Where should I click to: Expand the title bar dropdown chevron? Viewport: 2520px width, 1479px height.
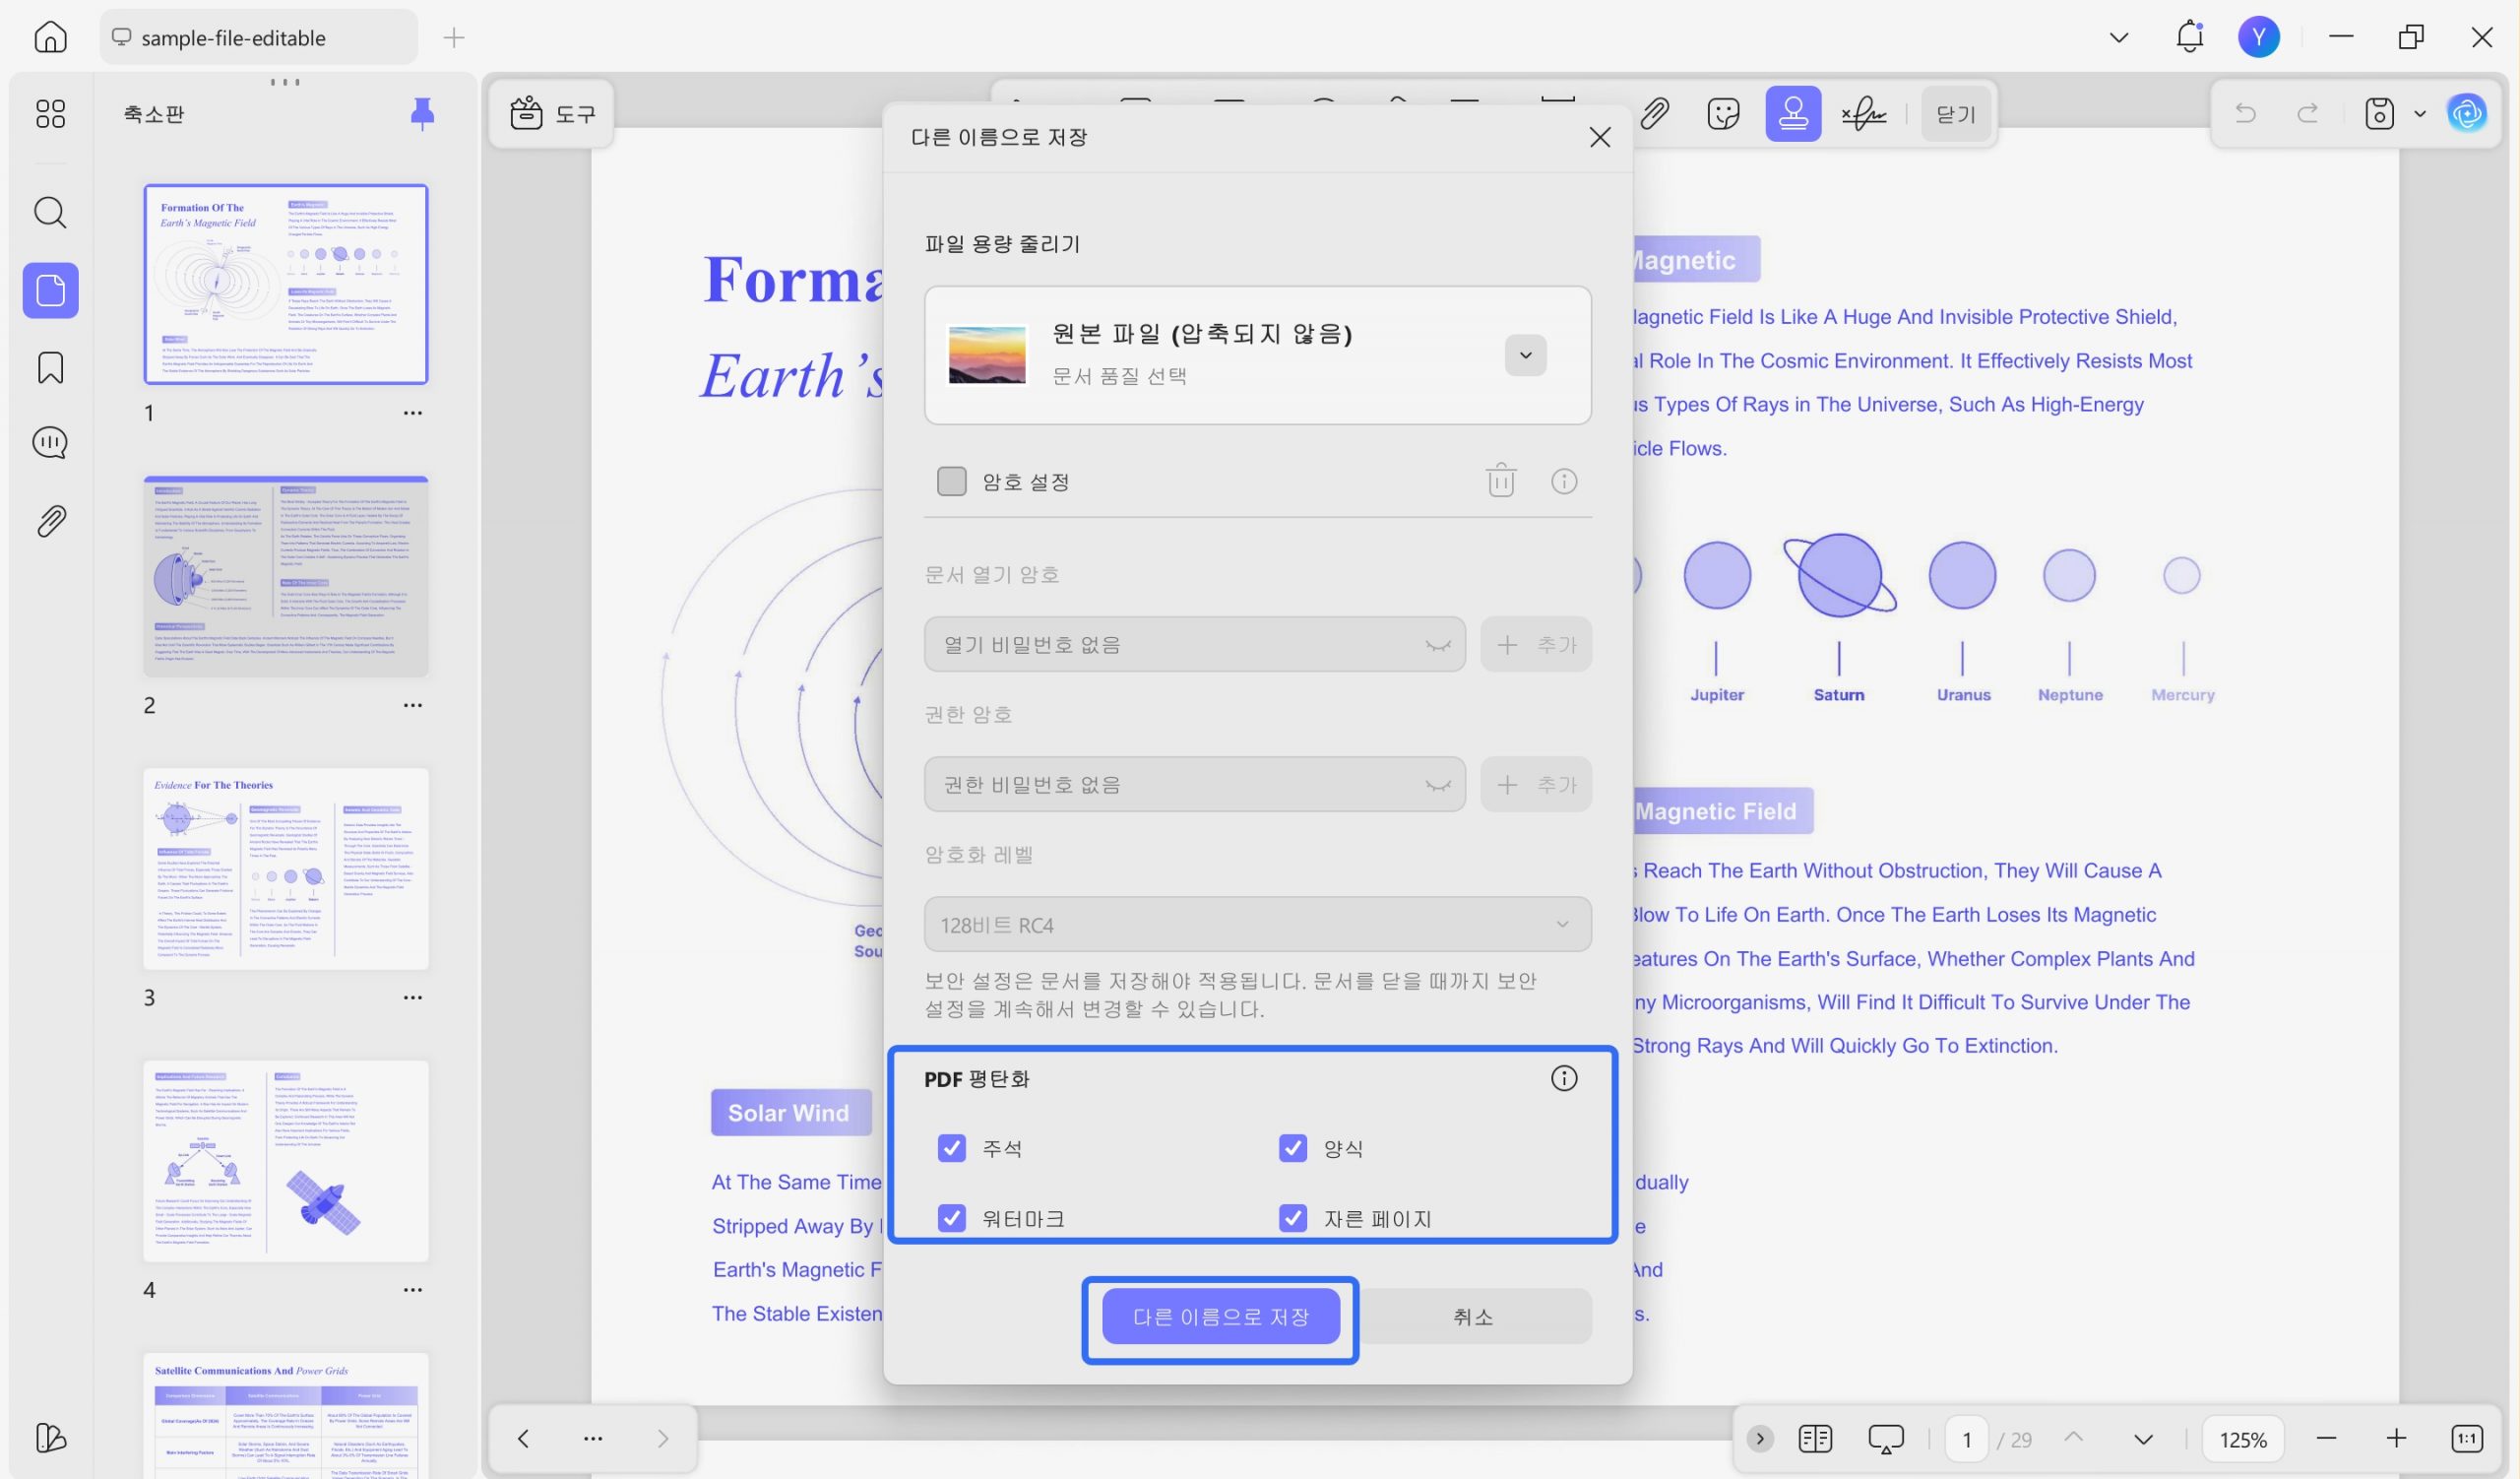tap(2118, 38)
